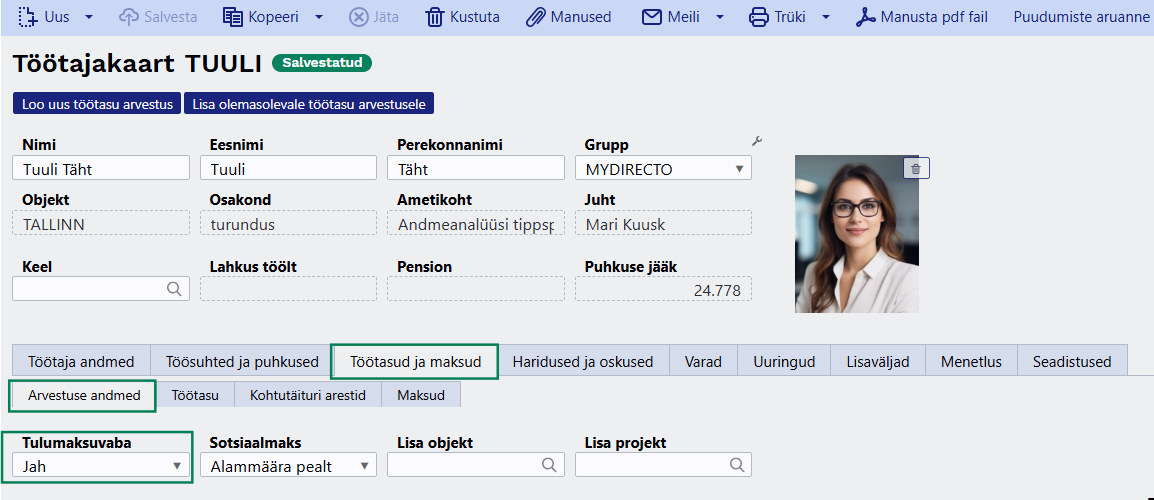The height and width of the screenshot is (500, 1154).
Task: Expand the Uus dropdown arrow
Action: point(89,17)
